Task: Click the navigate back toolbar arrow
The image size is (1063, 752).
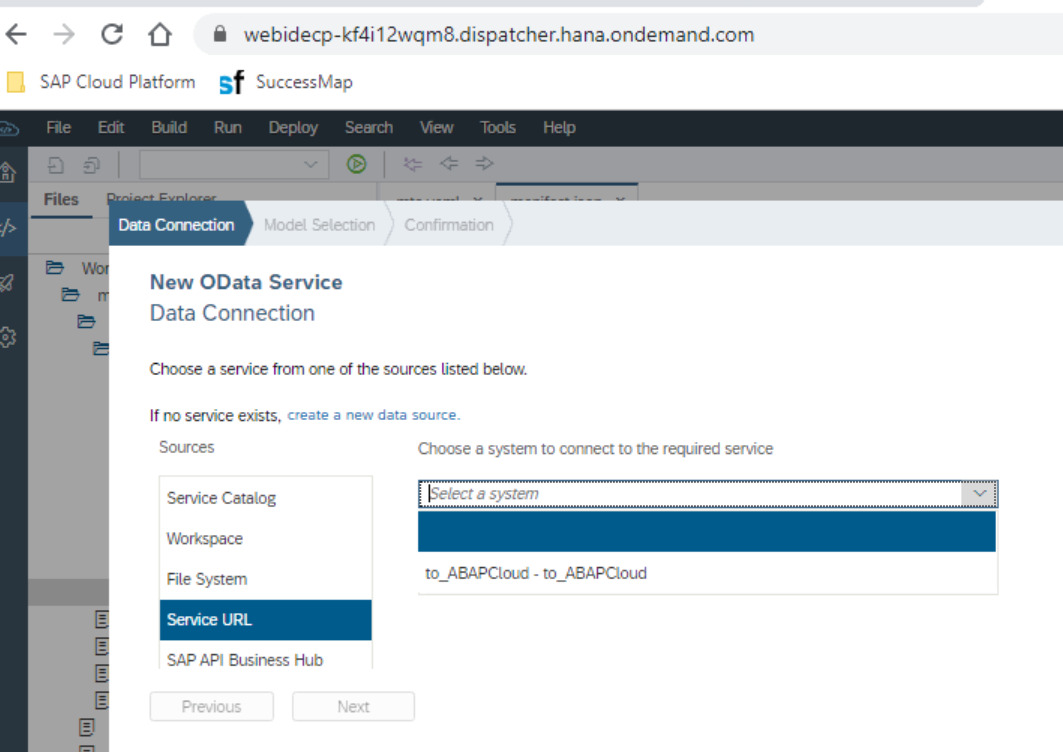Action: click(x=449, y=163)
